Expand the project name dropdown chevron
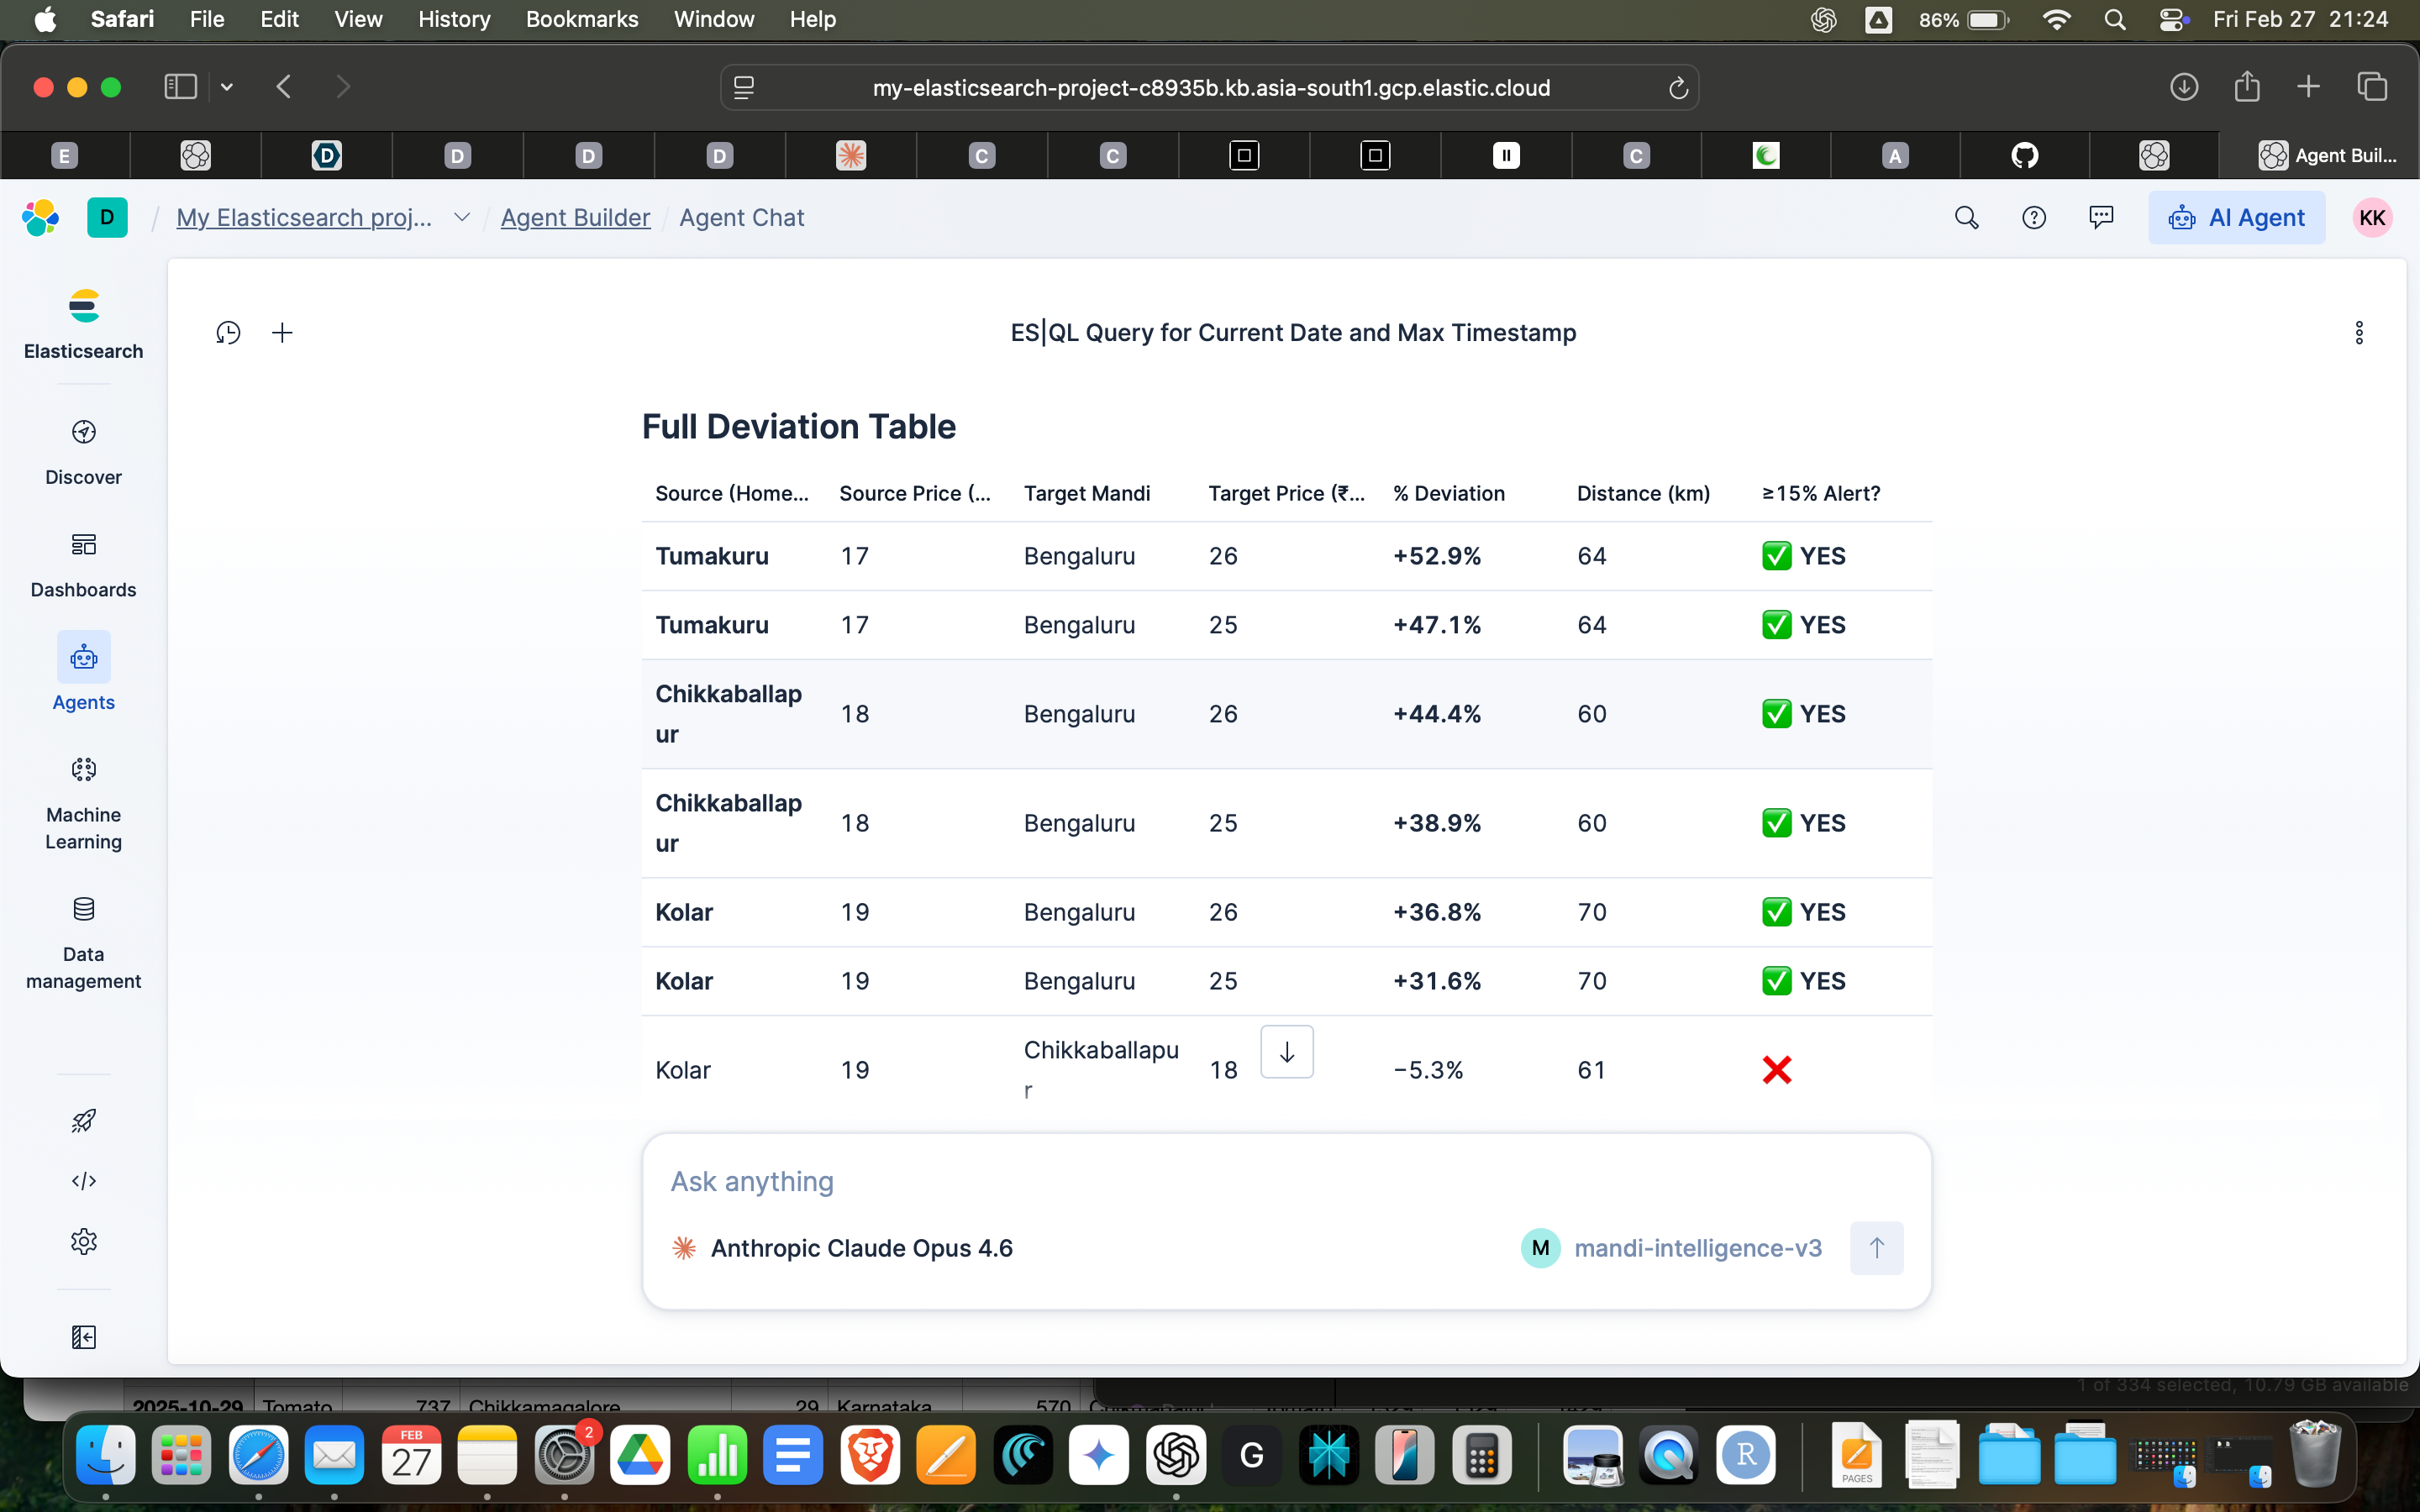2420x1512 pixels. point(462,218)
